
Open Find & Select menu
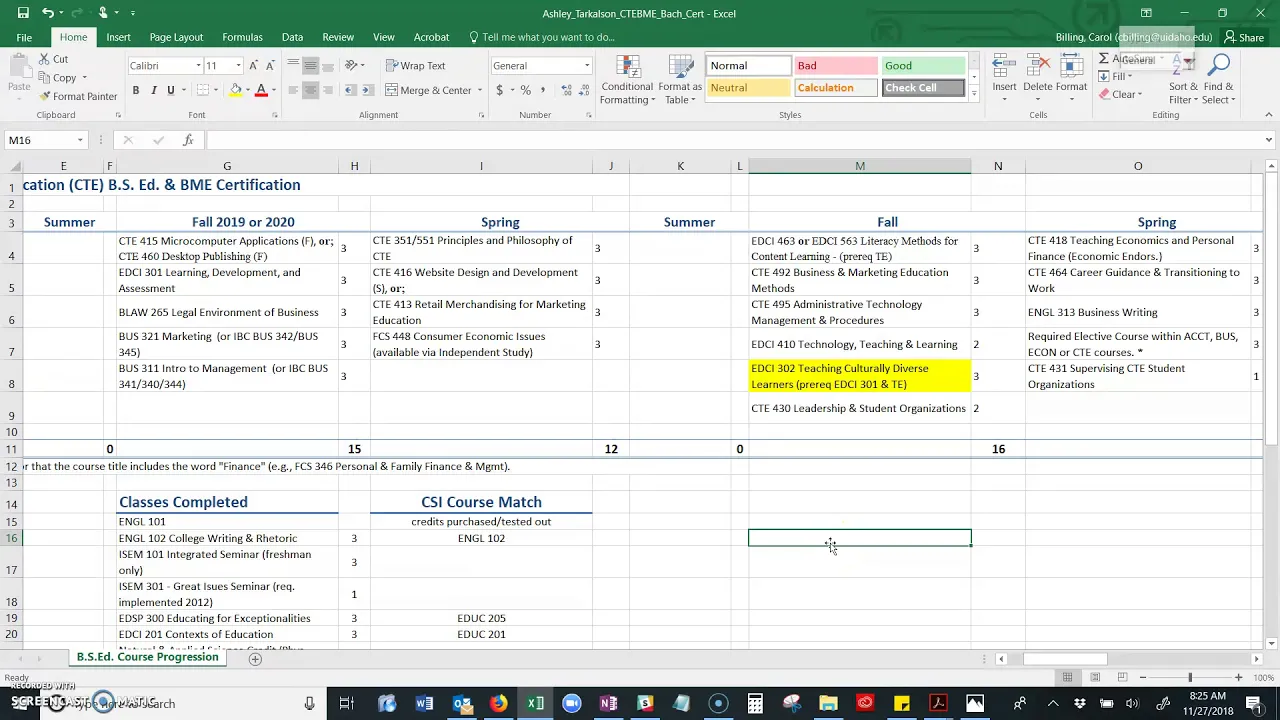click(1219, 80)
